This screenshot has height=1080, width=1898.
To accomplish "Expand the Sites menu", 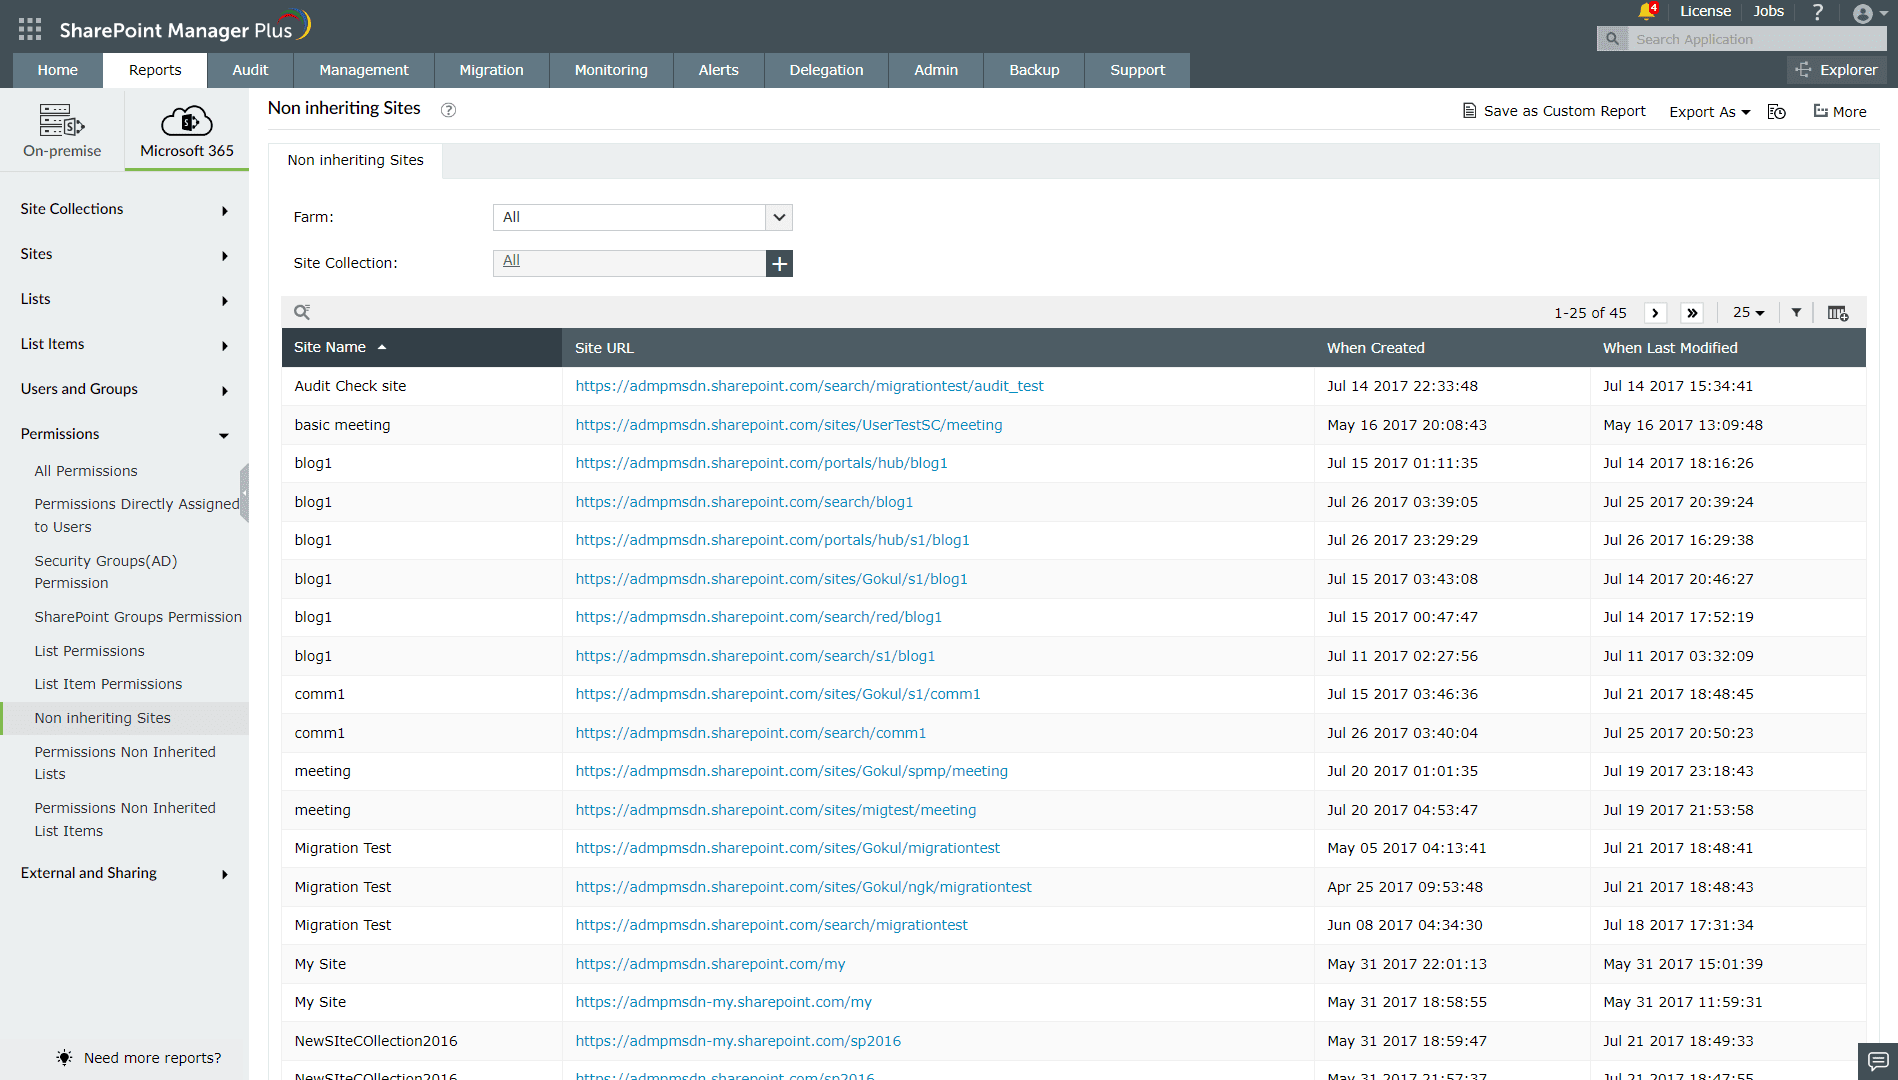I will coord(124,254).
